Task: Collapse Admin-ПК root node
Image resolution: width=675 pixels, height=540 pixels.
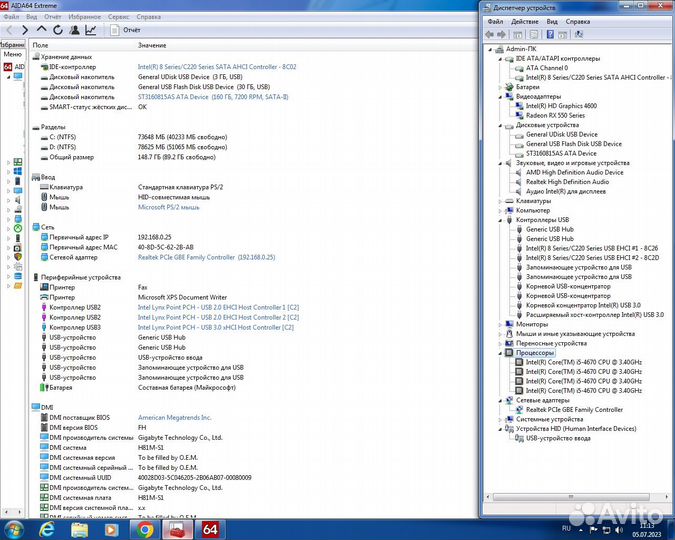Action: (490, 50)
